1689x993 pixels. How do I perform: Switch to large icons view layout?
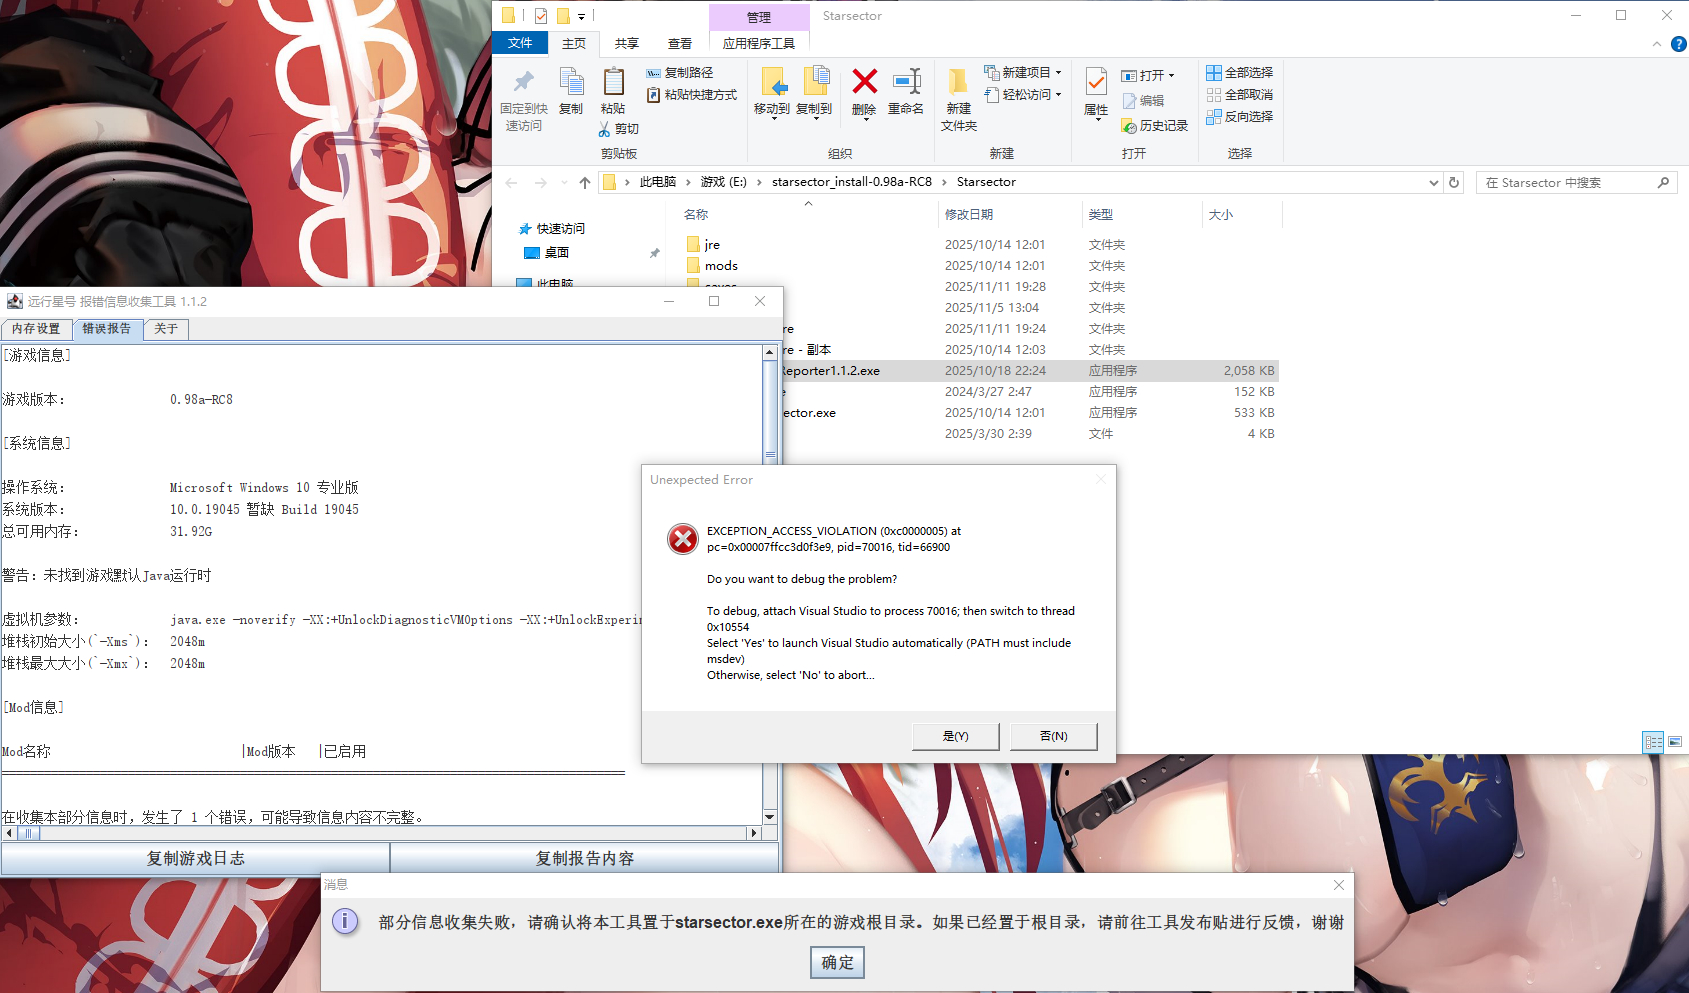[x=1675, y=742]
